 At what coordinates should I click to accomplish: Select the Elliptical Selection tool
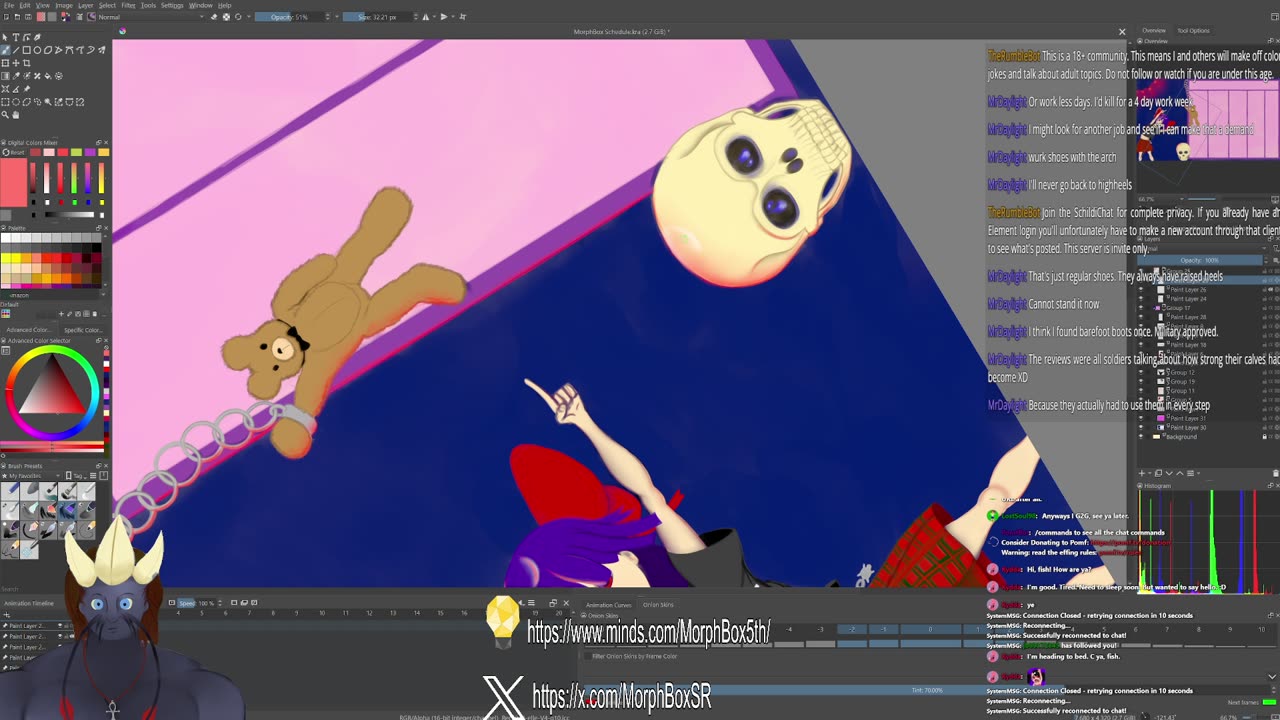pos(16,102)
